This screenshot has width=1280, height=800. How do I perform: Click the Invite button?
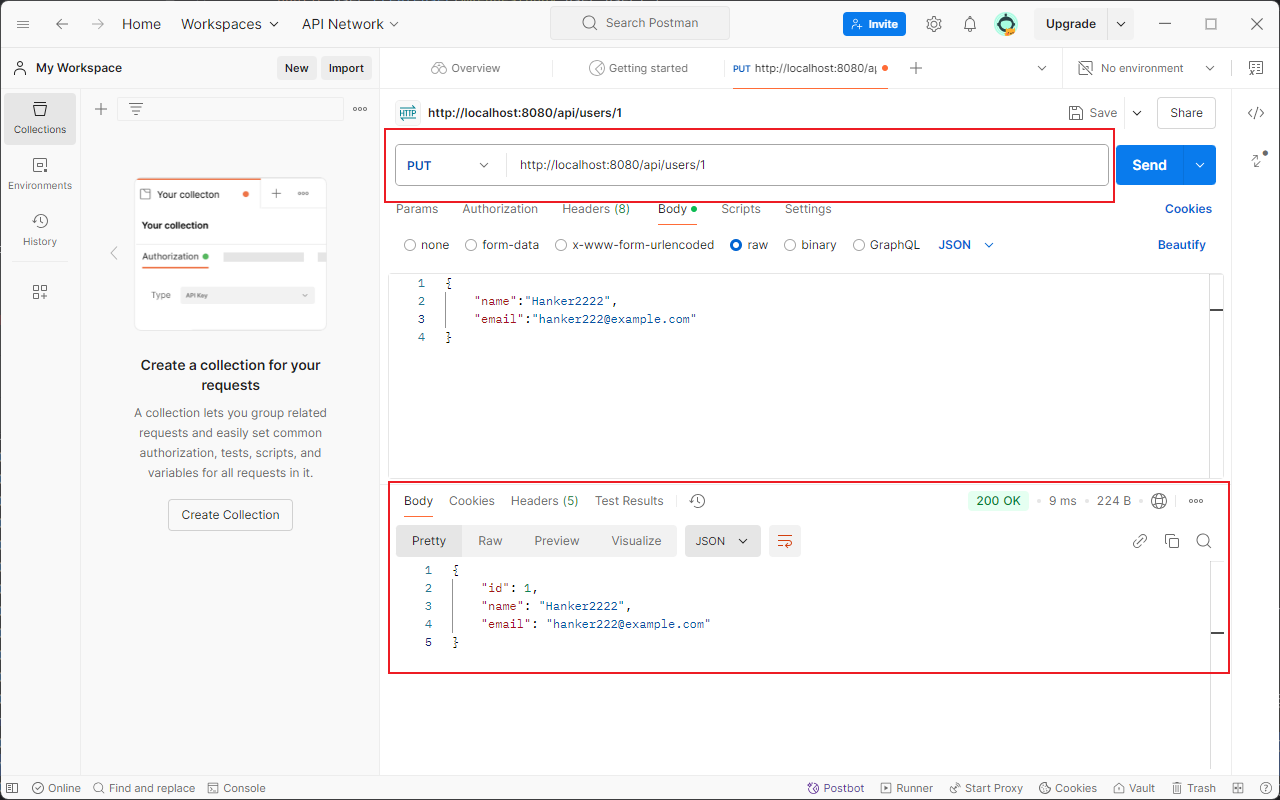(x=874, y=24)
